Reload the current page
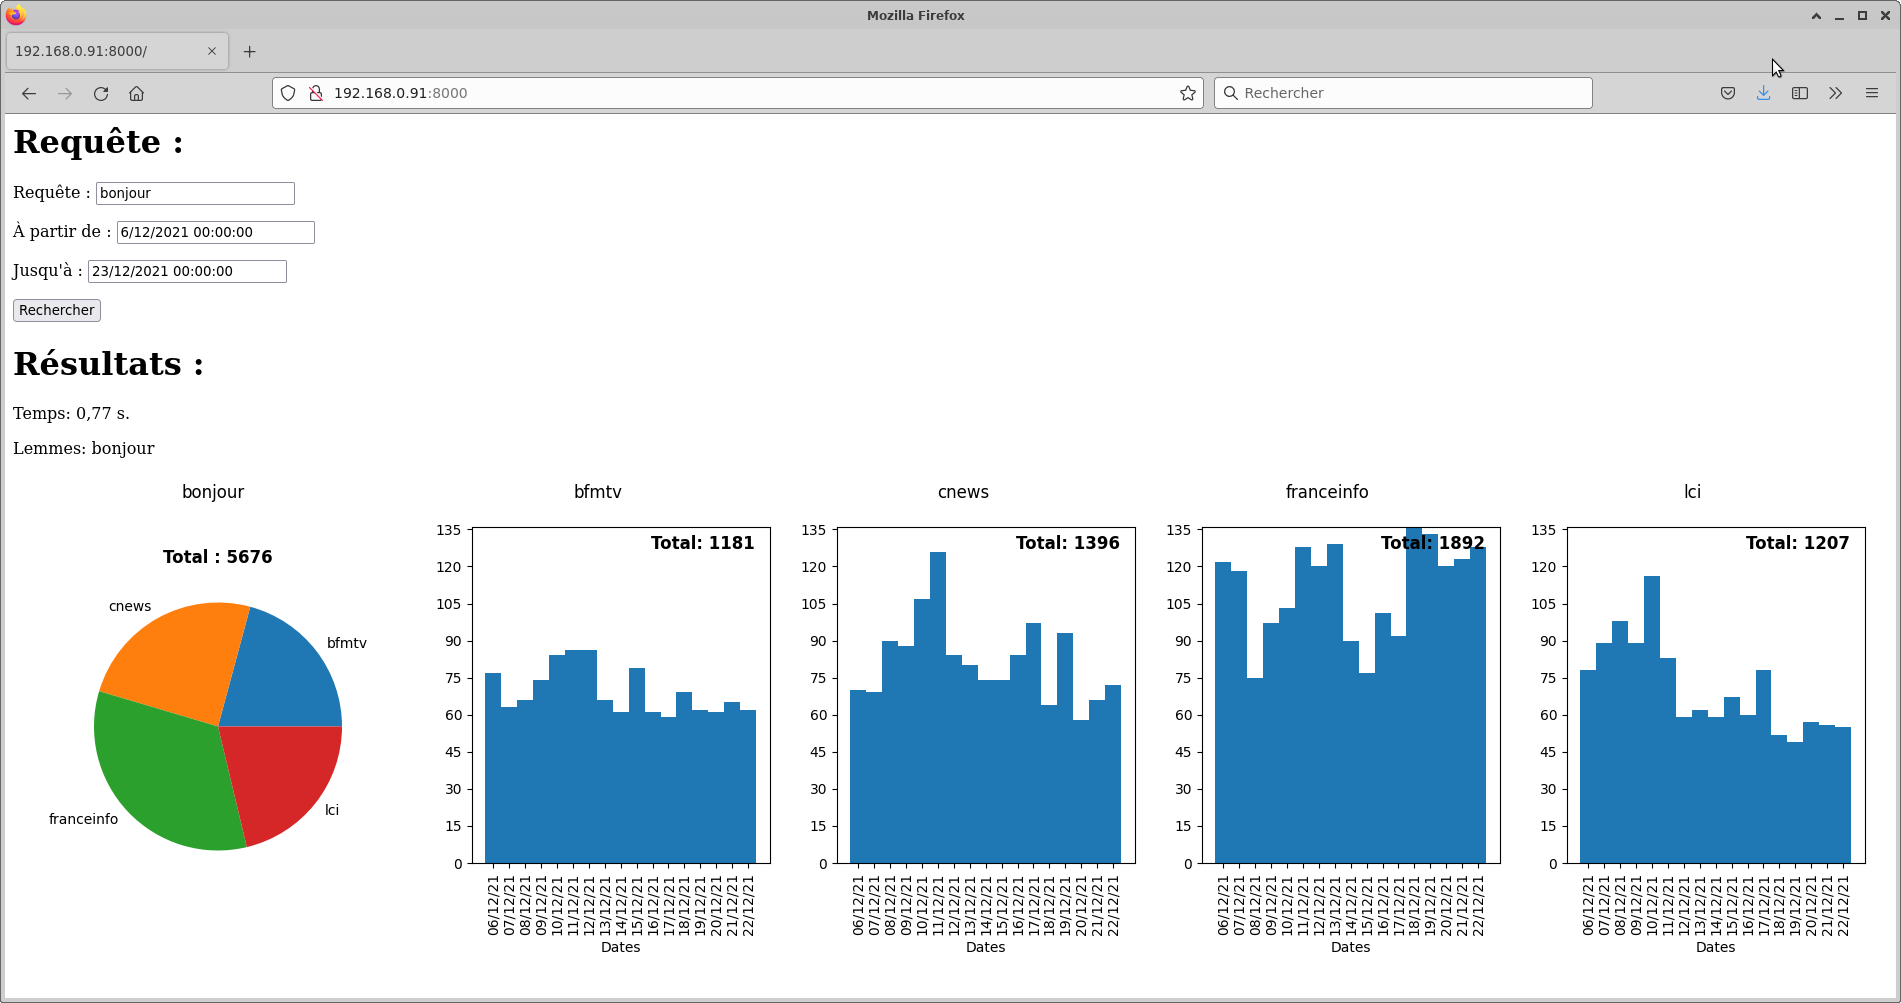Screen dimensions: 1901x1003 pos(101,93)
